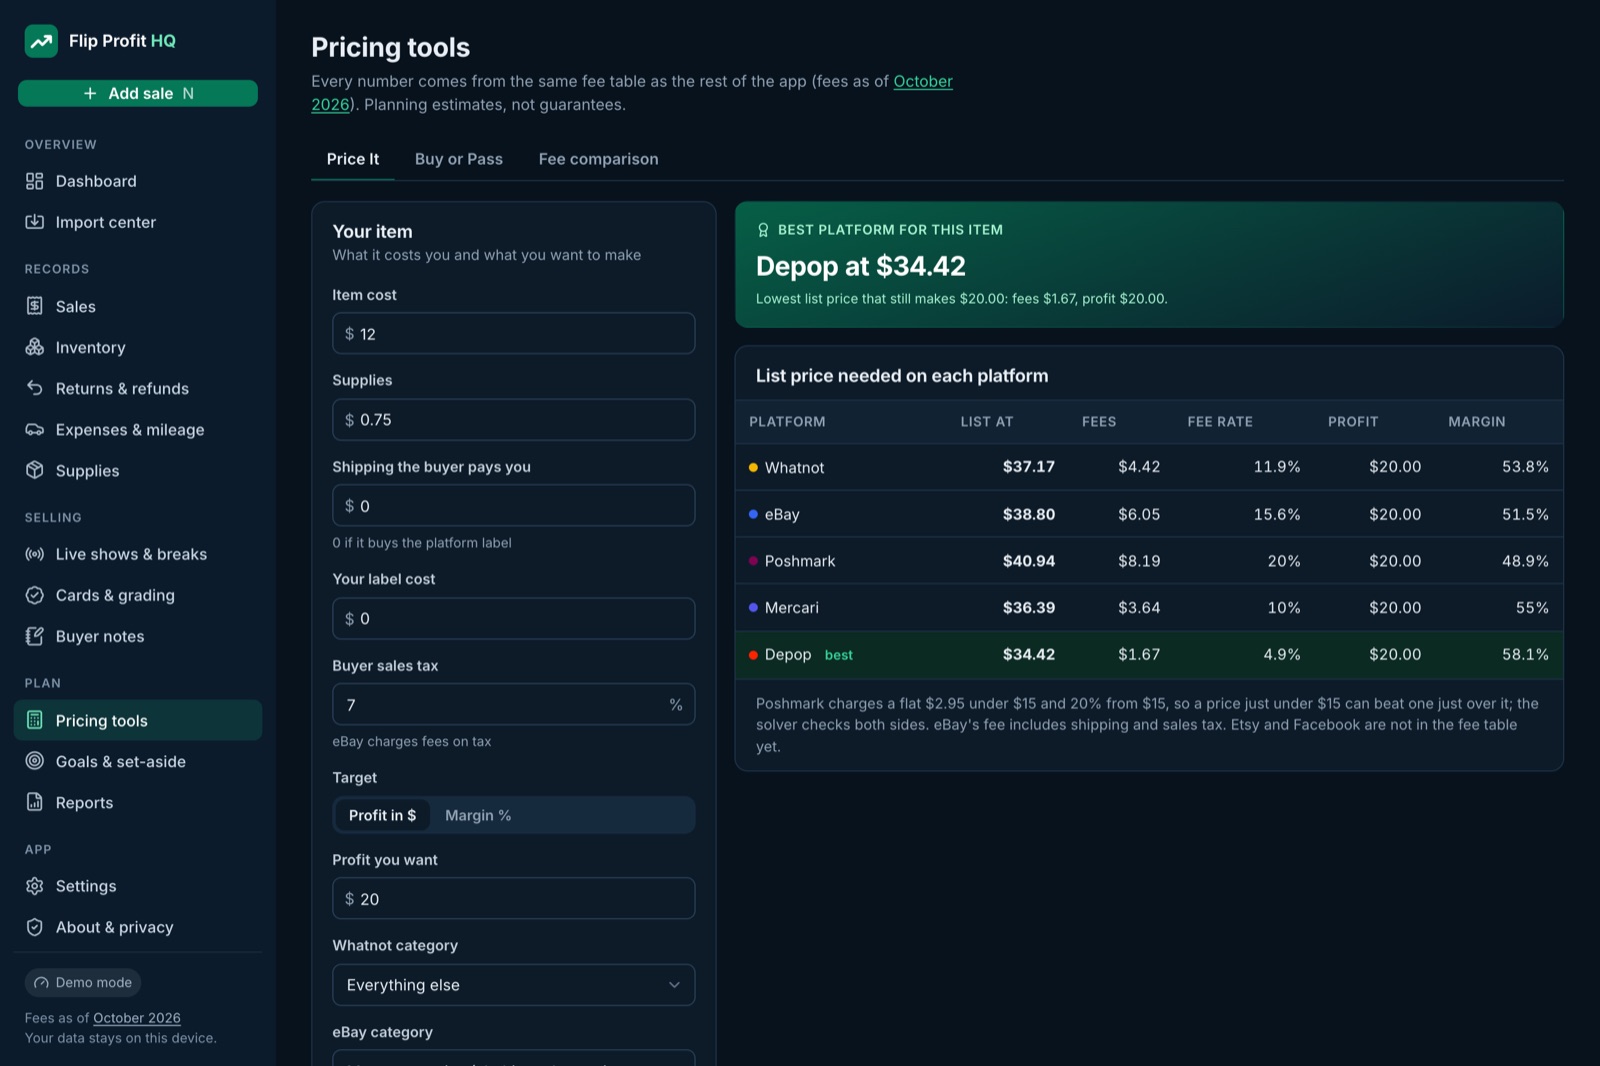Focus the Supplies input field

click(513, 420)
